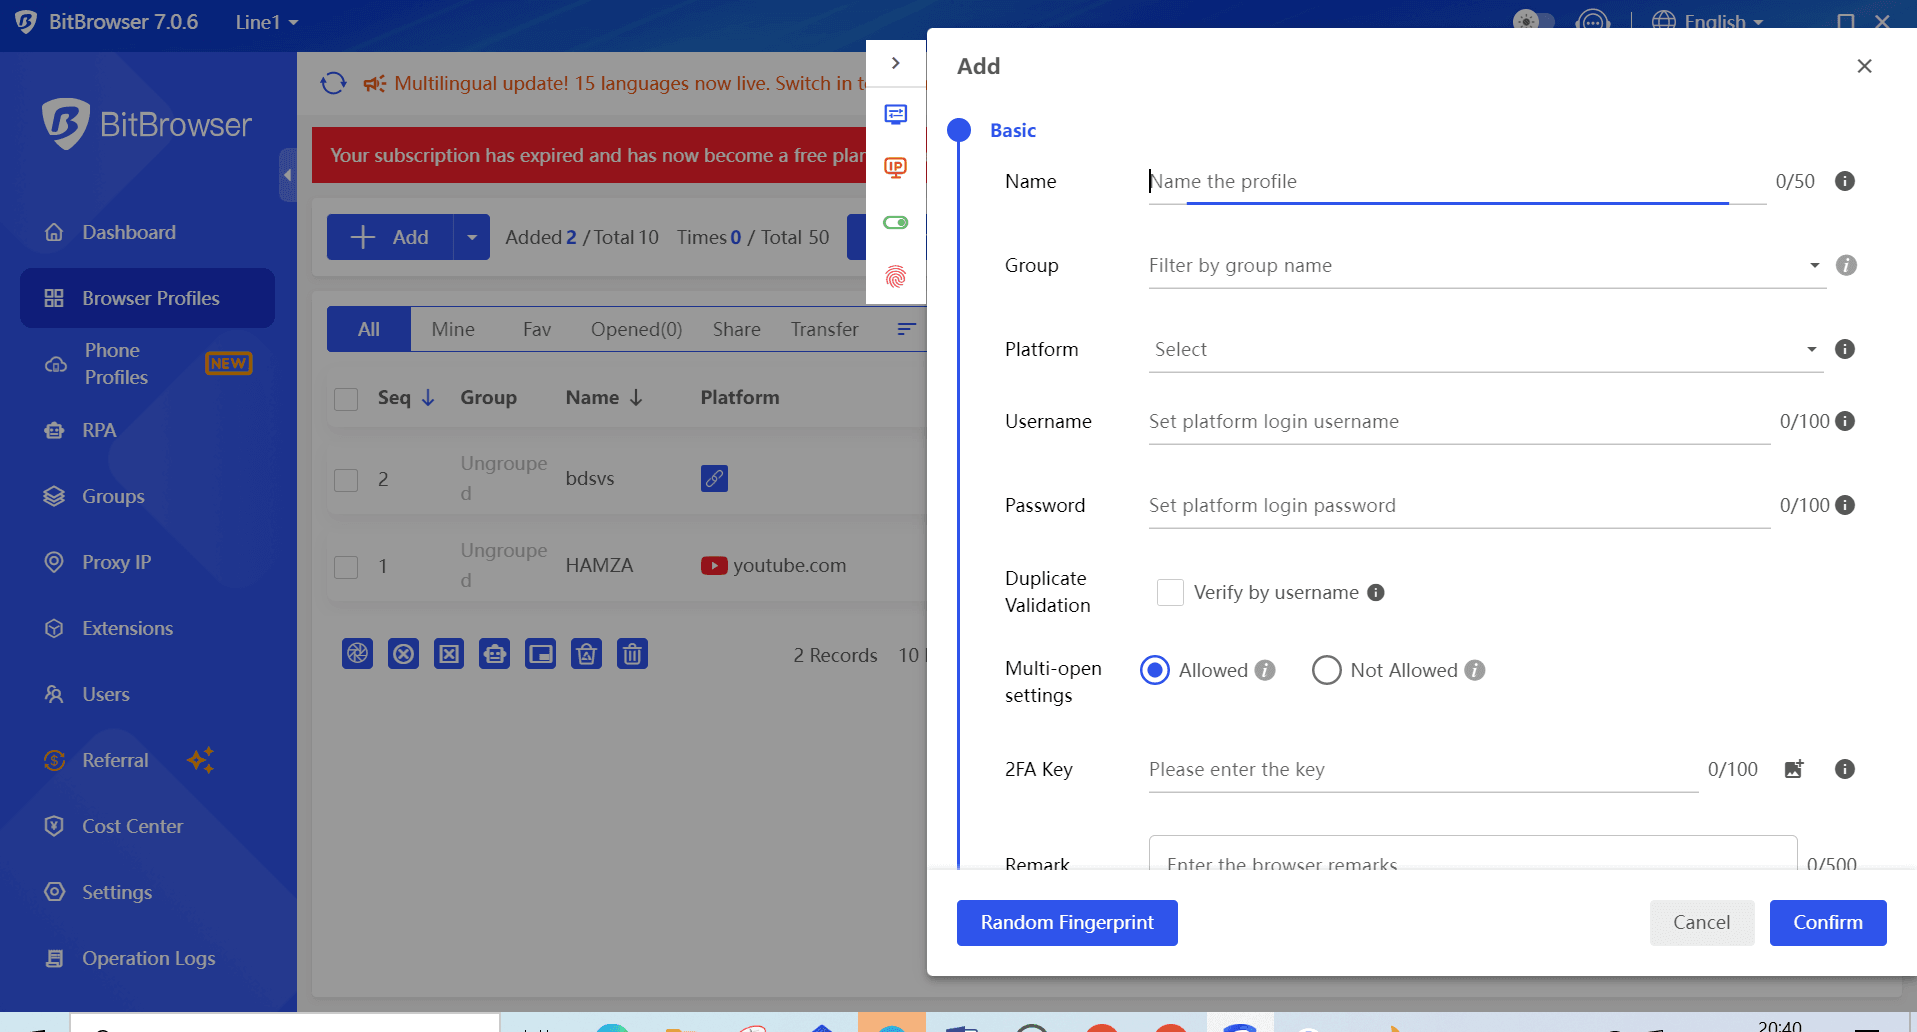The width and height of the screenshot is (1917, 1032).
Task: Click the Referral coin icon
Action: pyautogui.click(x=55, y=760)
